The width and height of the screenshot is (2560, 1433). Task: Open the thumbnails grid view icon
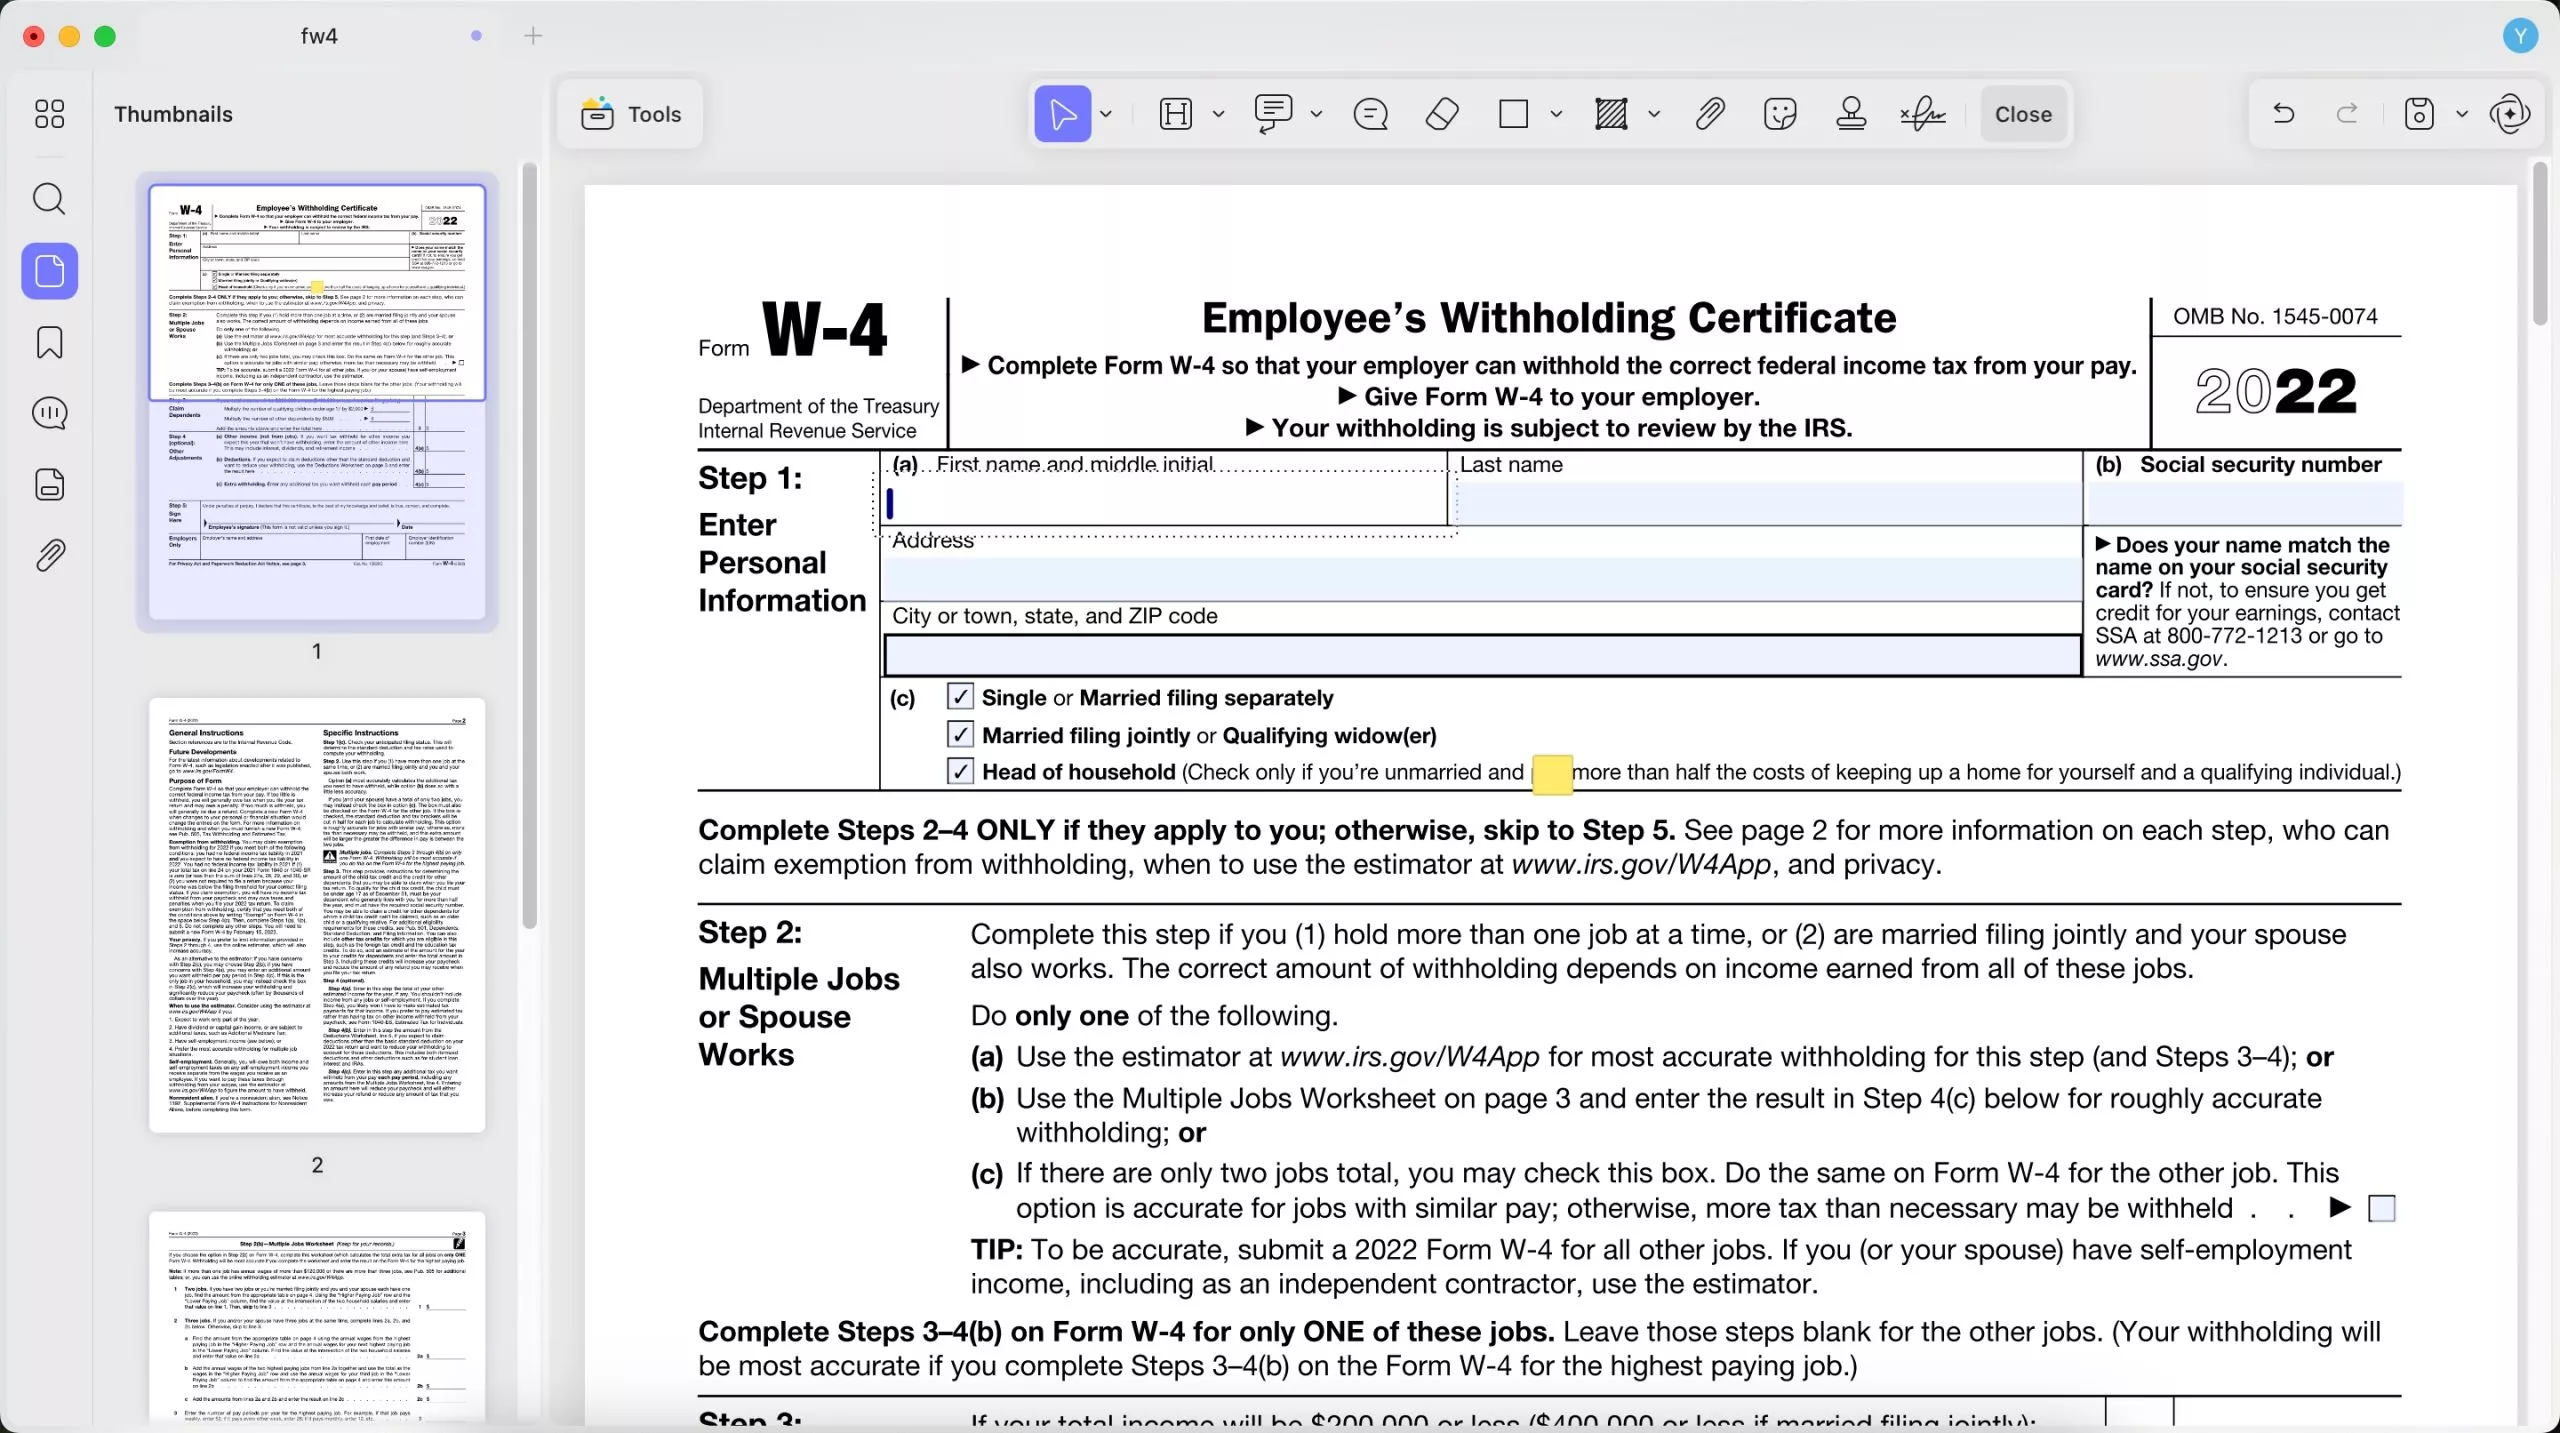point(49,114)
